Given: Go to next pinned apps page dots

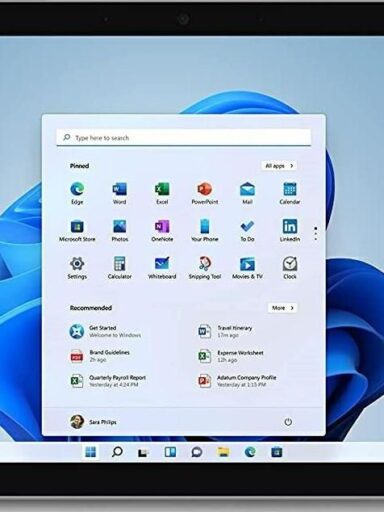Looking at the screenshot, I should tap(315, 234).
